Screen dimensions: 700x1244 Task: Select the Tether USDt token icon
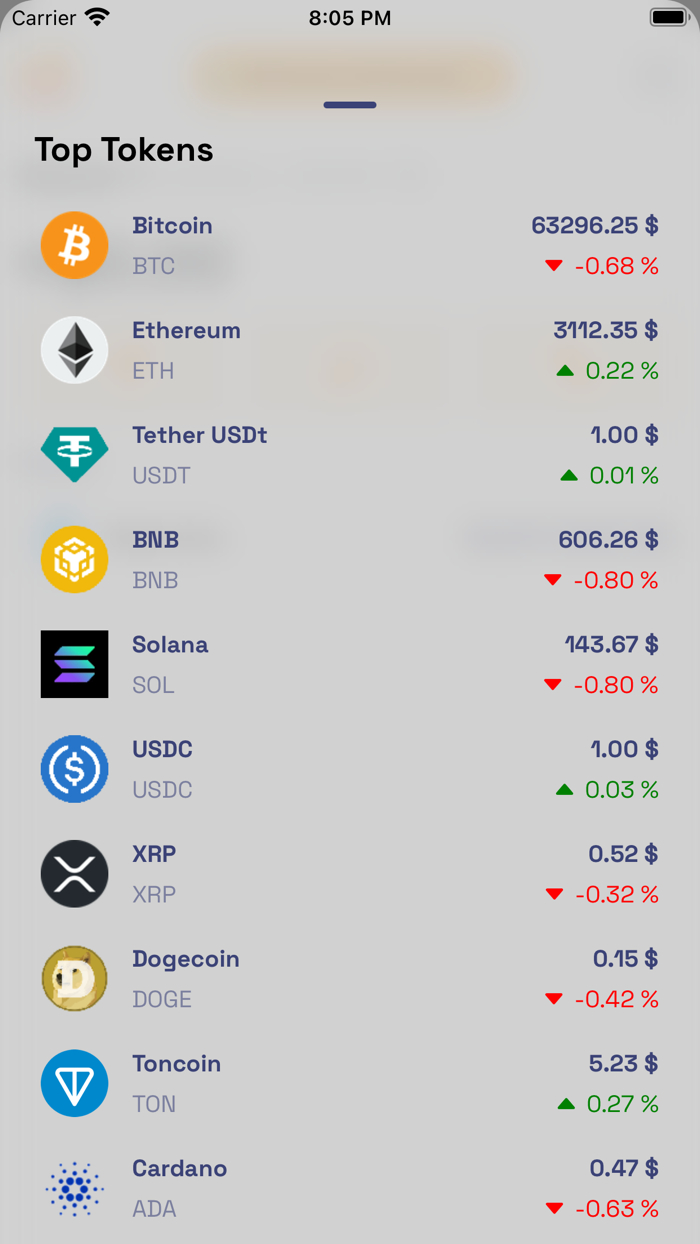pos(74,454)
